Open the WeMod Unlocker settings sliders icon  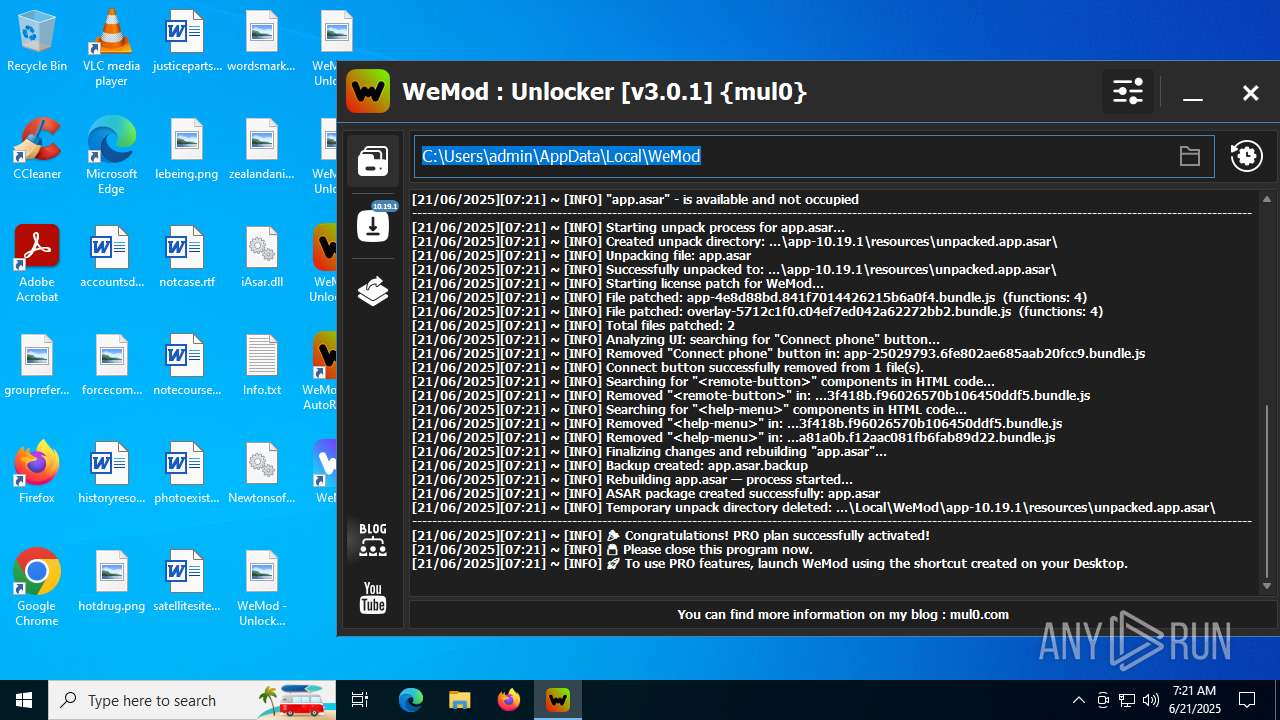point(1128,93)
